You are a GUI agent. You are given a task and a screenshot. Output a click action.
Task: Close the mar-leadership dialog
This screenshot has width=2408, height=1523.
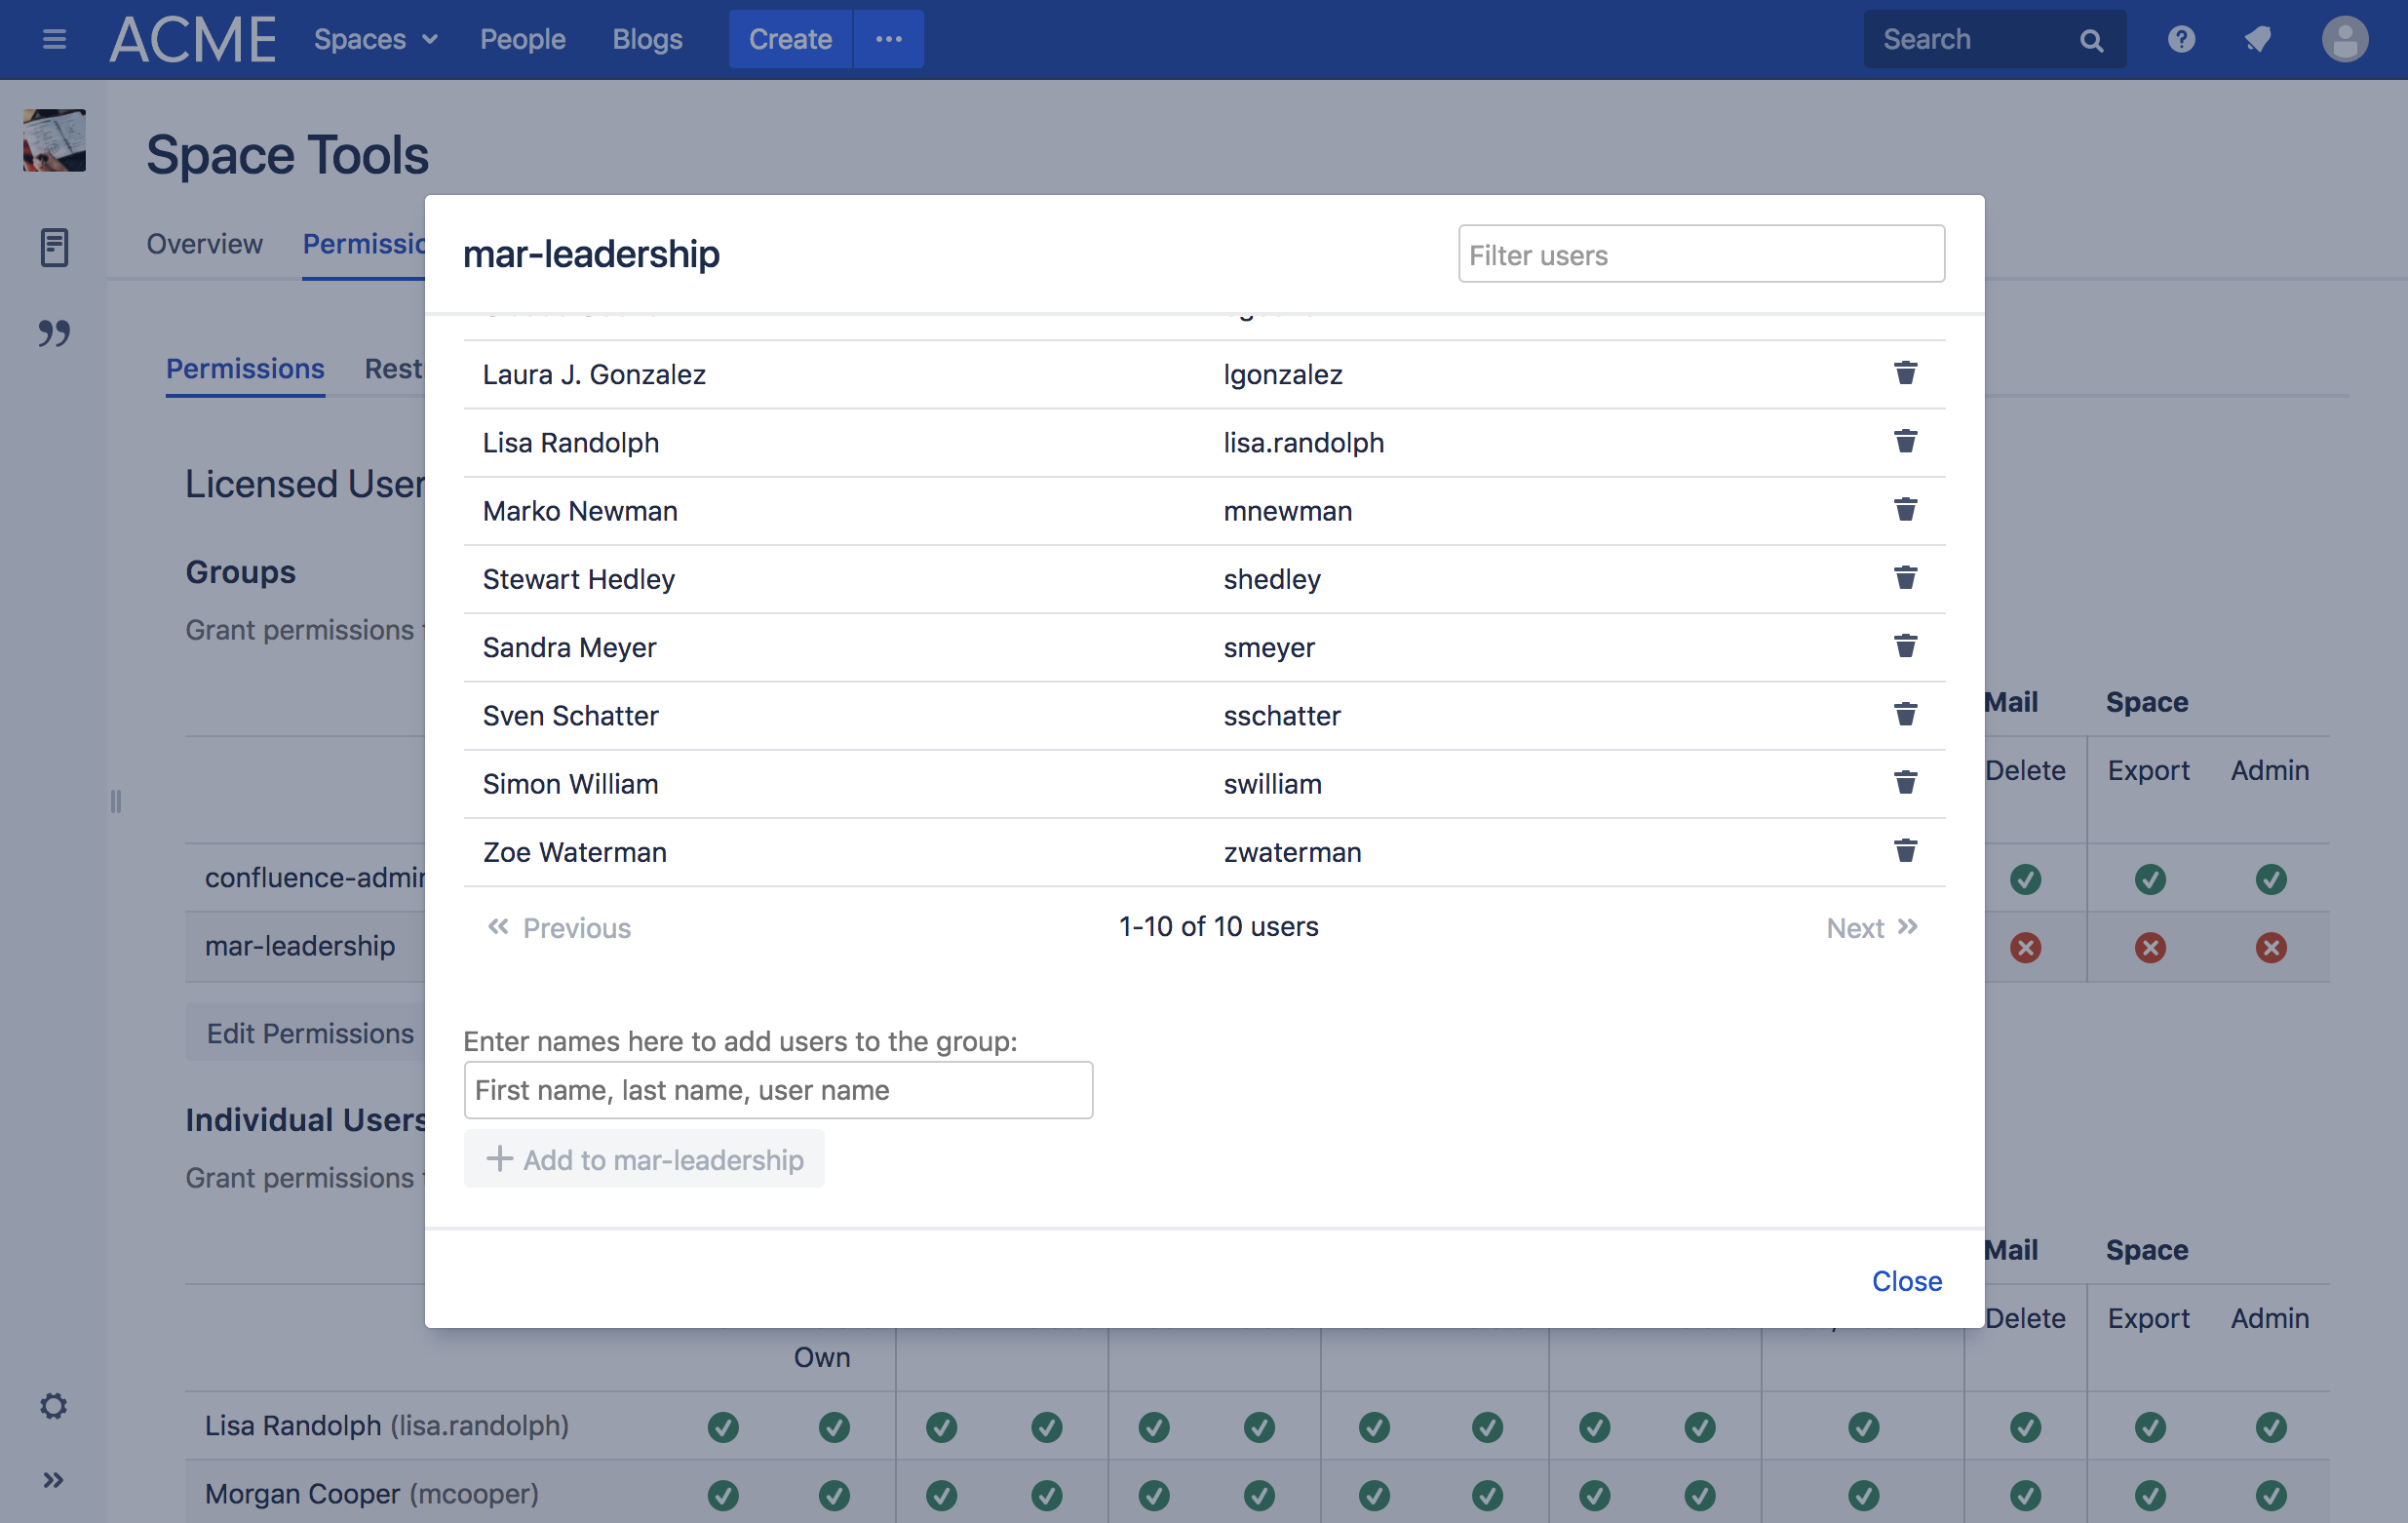point(1906,1280)
